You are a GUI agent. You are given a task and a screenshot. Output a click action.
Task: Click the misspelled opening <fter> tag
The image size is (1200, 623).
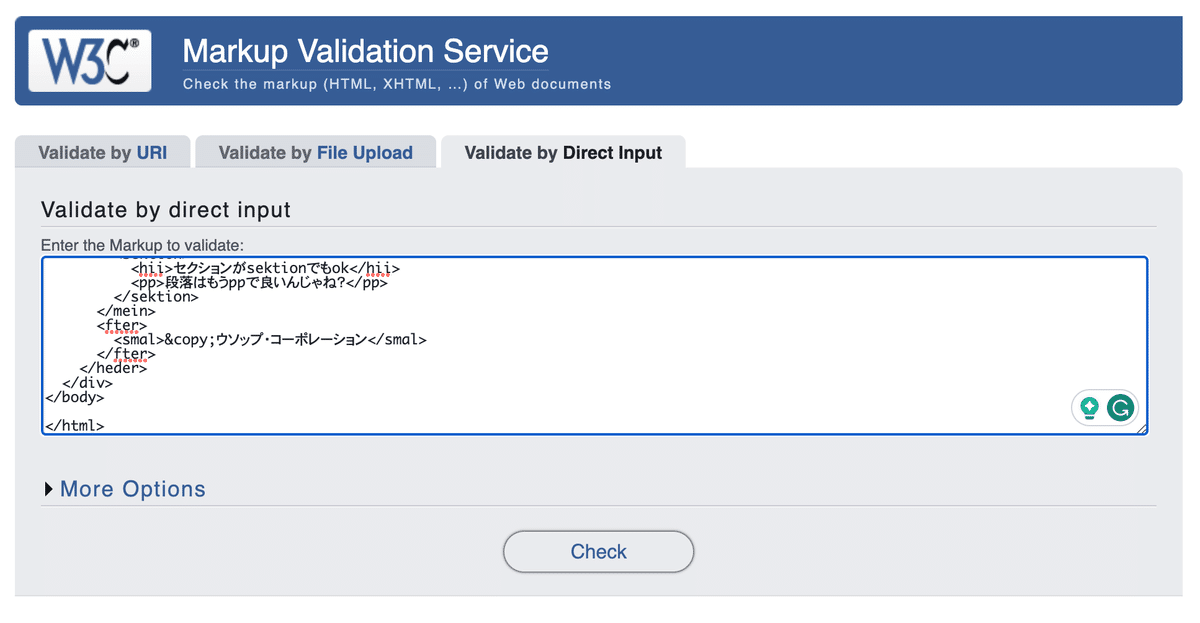[x=122, y=325]
